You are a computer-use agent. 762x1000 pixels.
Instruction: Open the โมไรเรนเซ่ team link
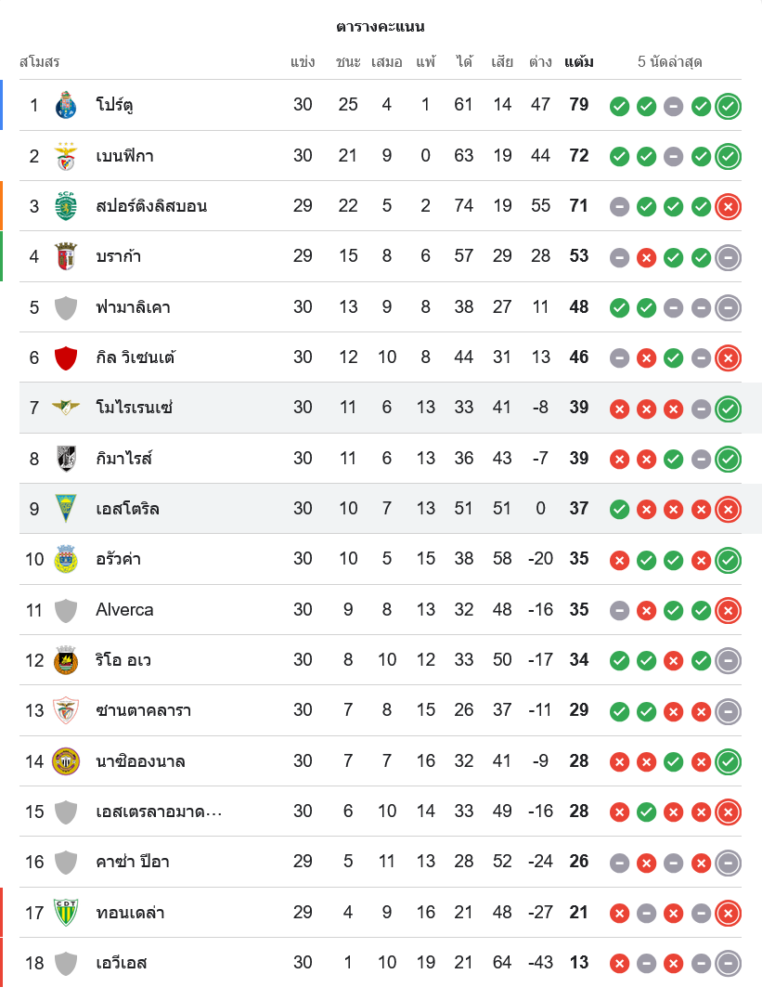click(134, 408)
